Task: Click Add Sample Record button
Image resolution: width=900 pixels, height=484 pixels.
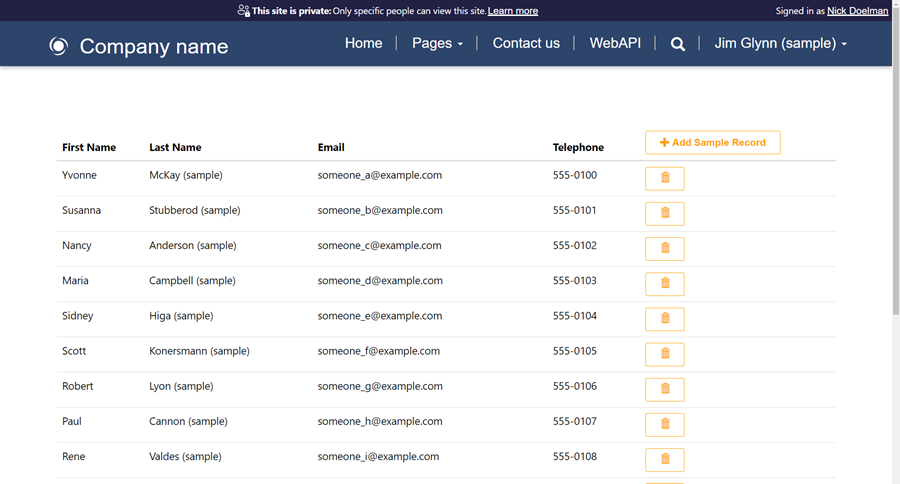Action: point(712,142)
